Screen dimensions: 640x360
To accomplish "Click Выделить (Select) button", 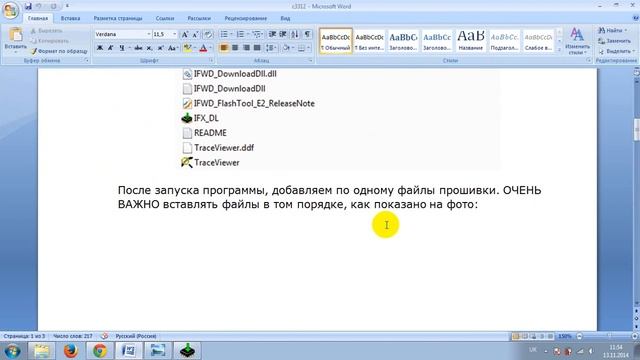I will [616, 51].
